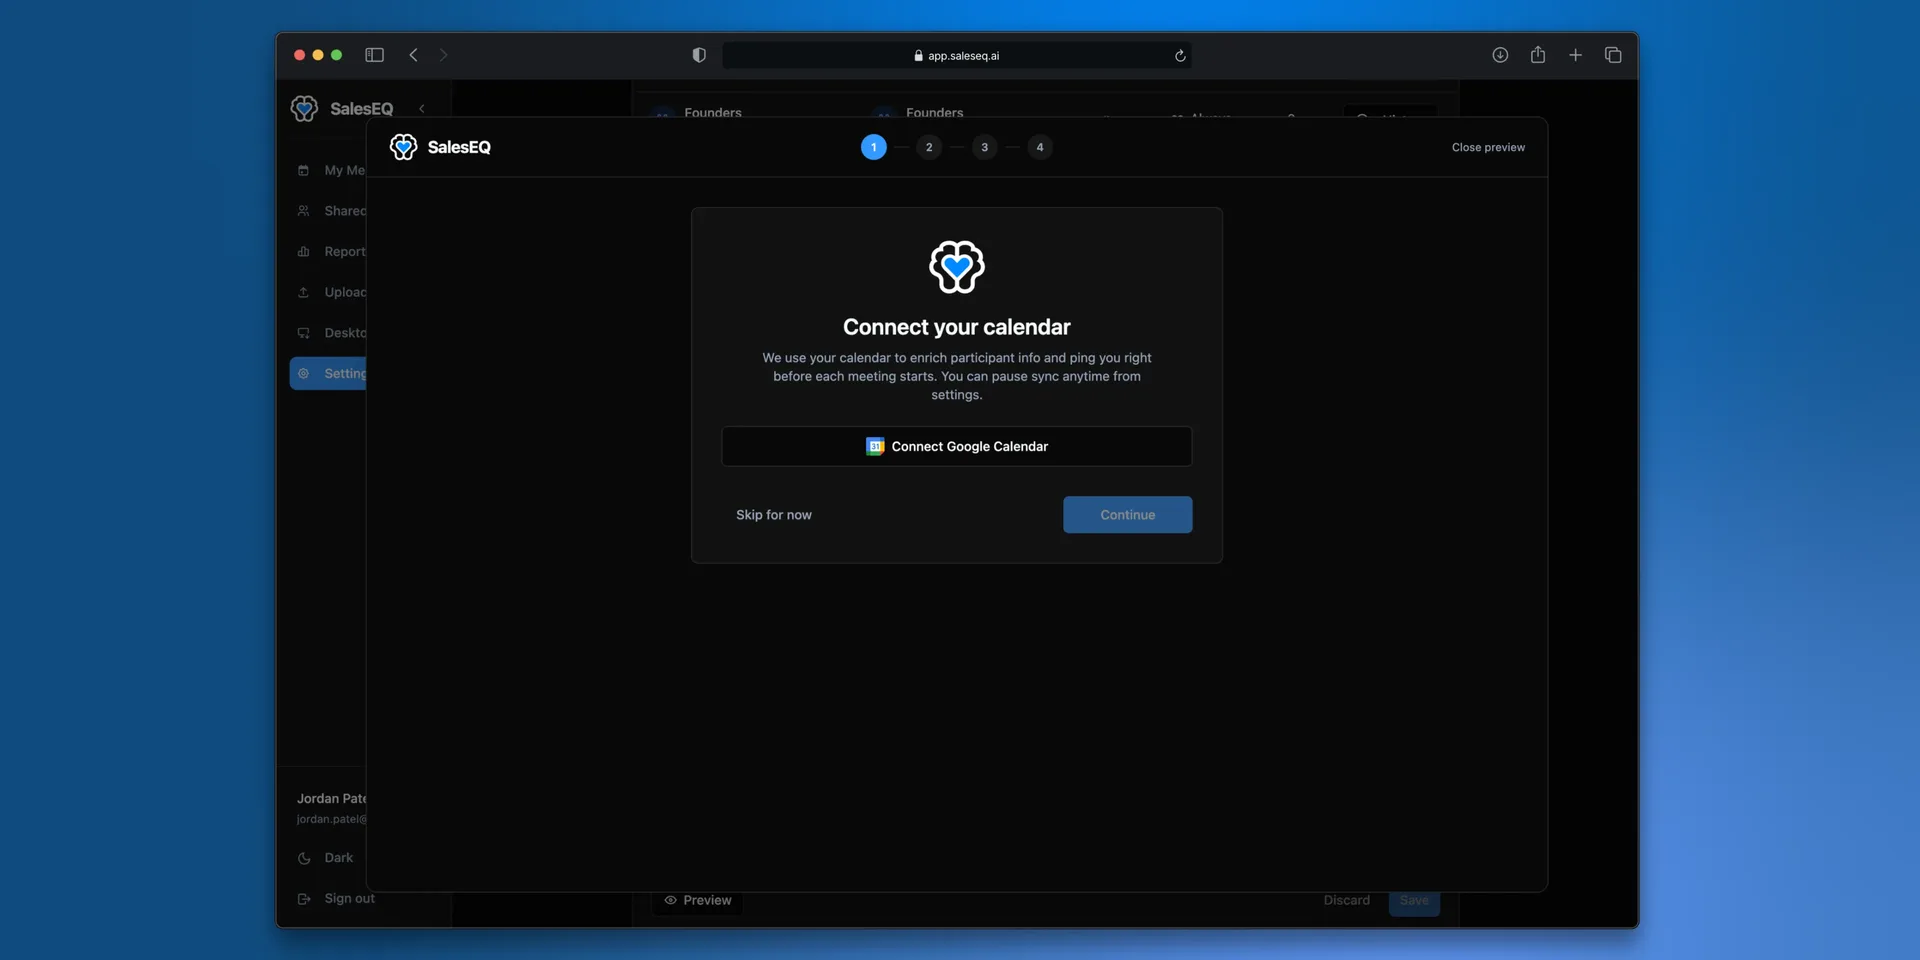The width and height of the screenshot is (1920, 960).
Task: Open new Safari tab with plus
Action: click(1575, 55)
